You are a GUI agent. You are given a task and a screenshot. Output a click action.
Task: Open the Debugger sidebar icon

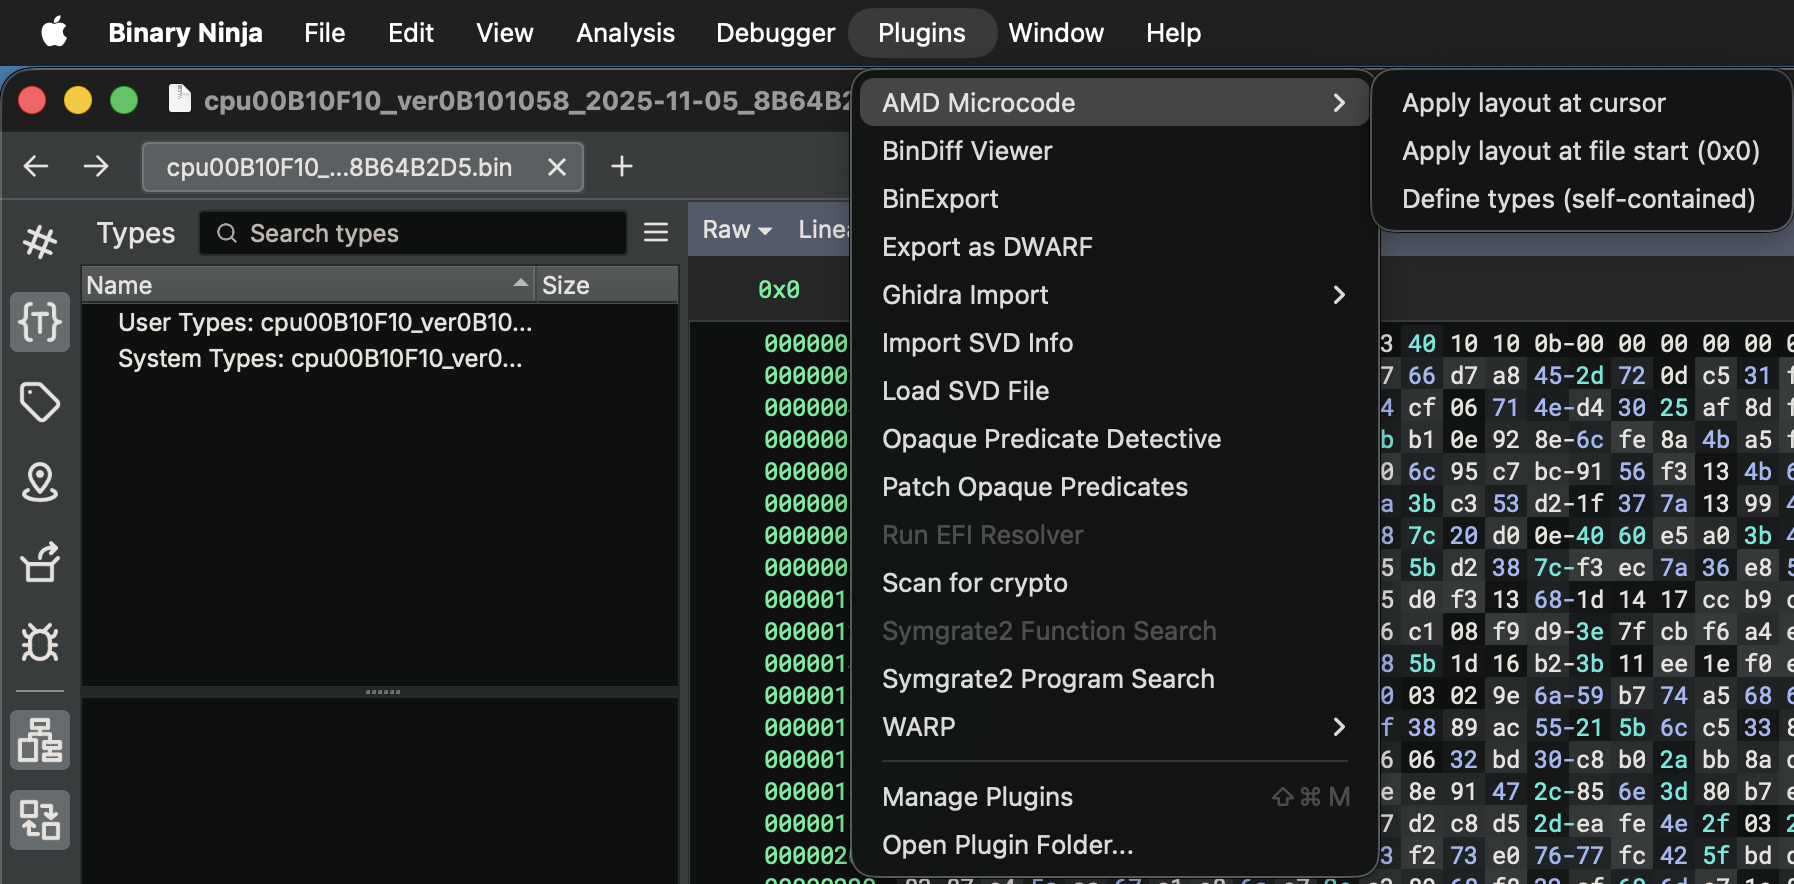coord(40,642)
